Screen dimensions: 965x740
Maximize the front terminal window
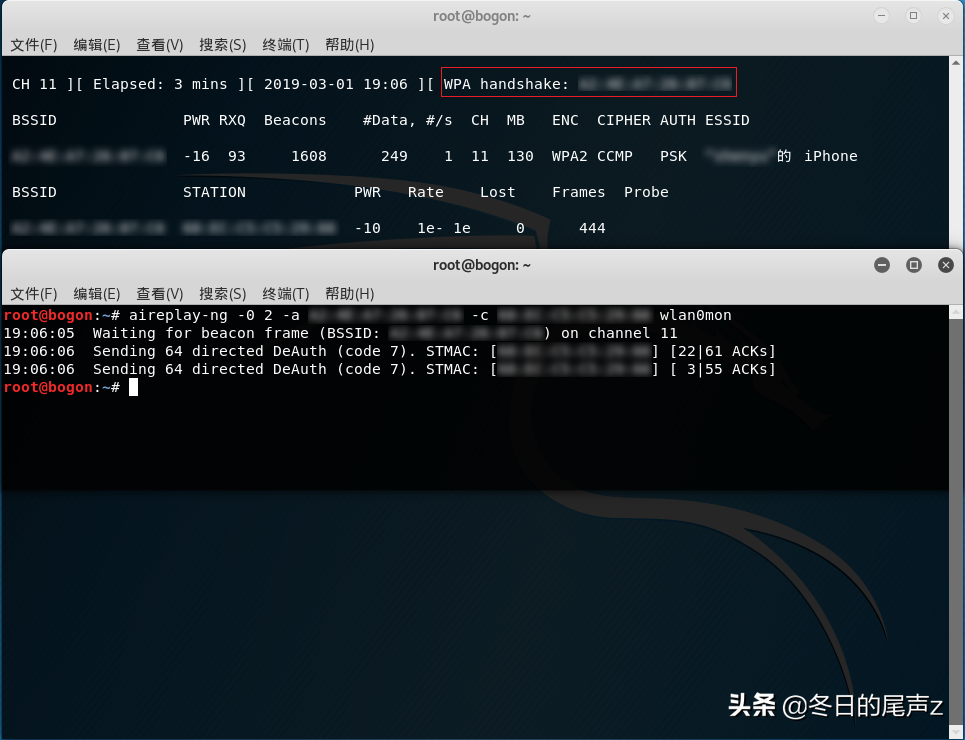pyautogui.click(x=914, y=265)
